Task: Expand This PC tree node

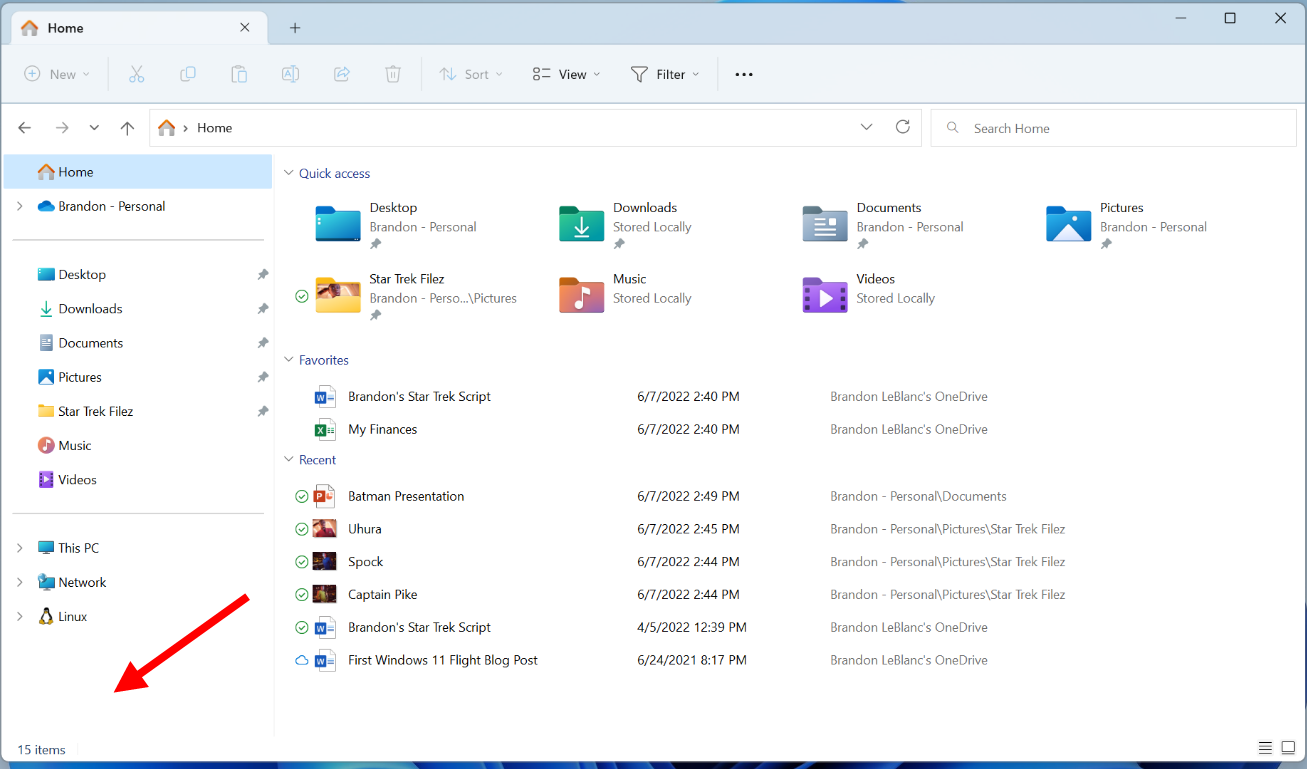Action: click(x=19, y=548)
